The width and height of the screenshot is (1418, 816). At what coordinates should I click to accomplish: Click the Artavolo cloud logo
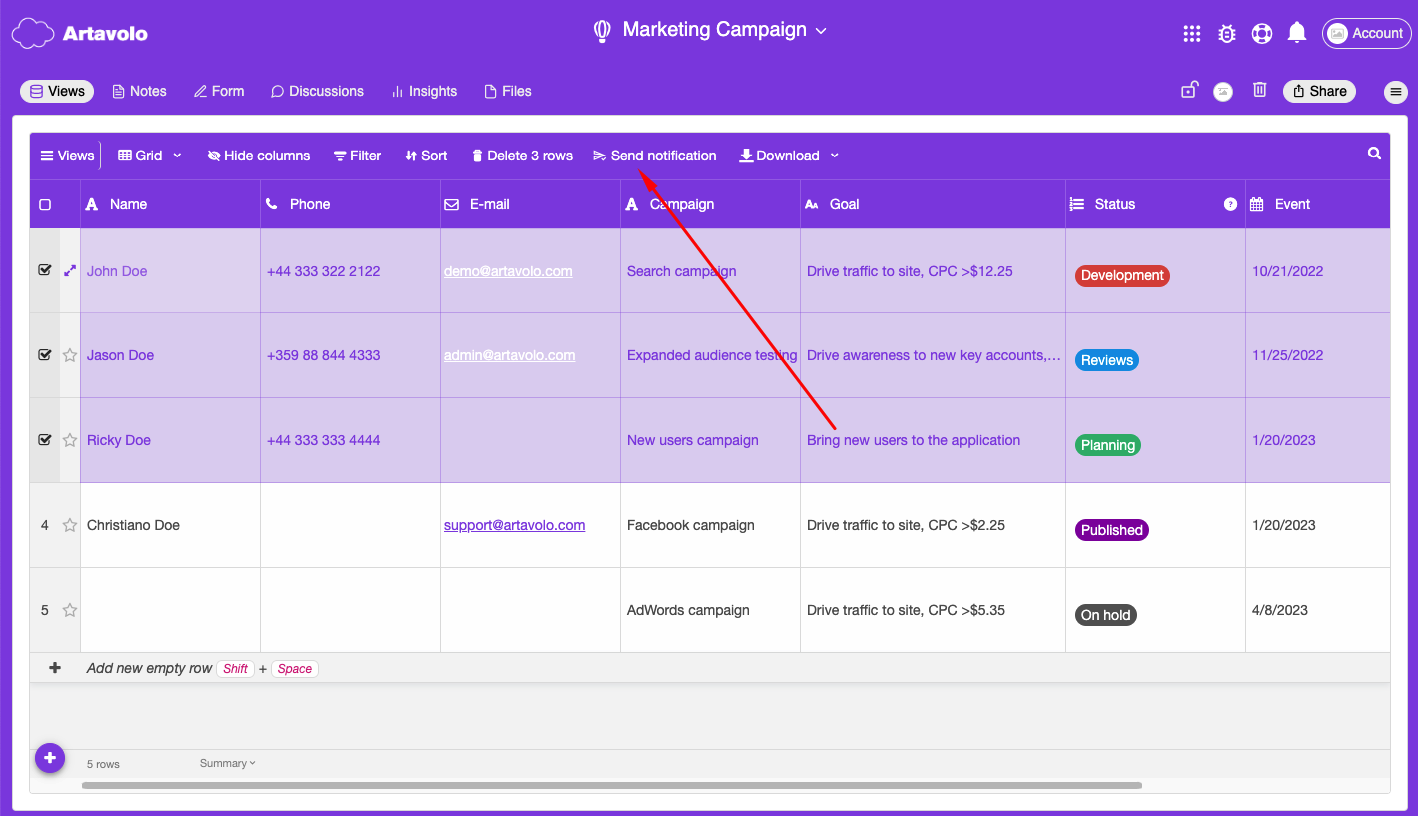click(x=32, y=33)
